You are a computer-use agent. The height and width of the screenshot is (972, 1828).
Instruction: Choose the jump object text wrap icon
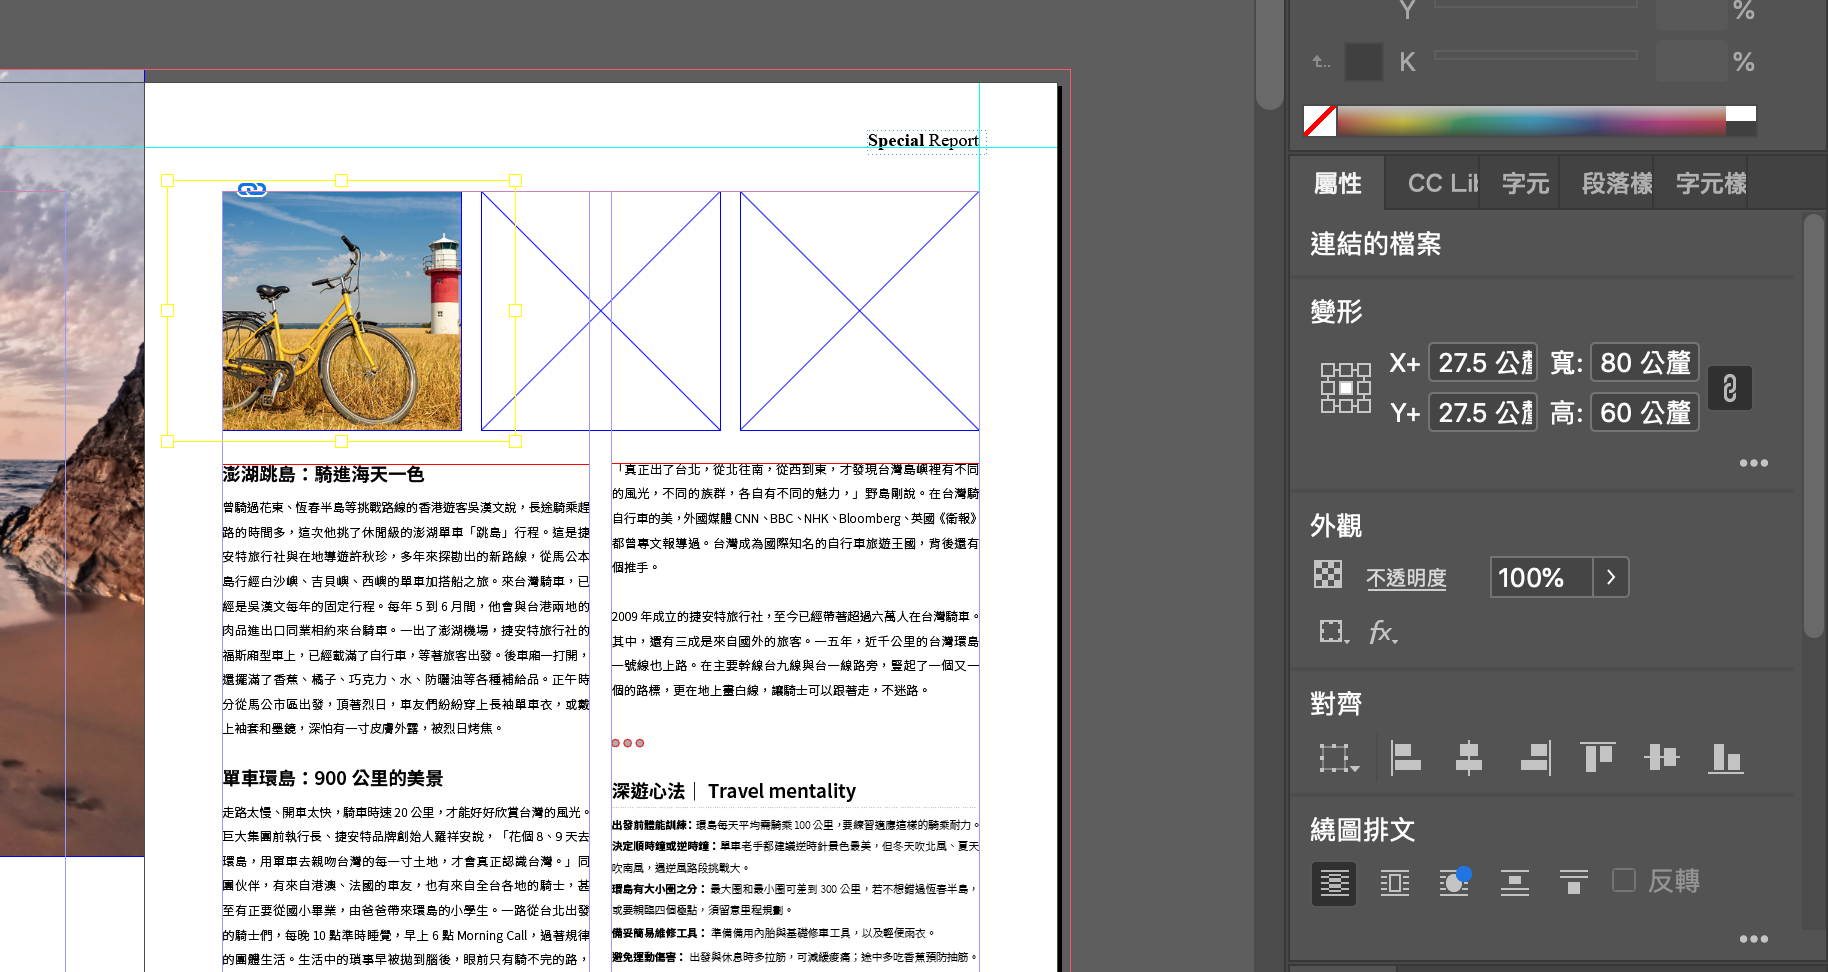(1514, 882)
